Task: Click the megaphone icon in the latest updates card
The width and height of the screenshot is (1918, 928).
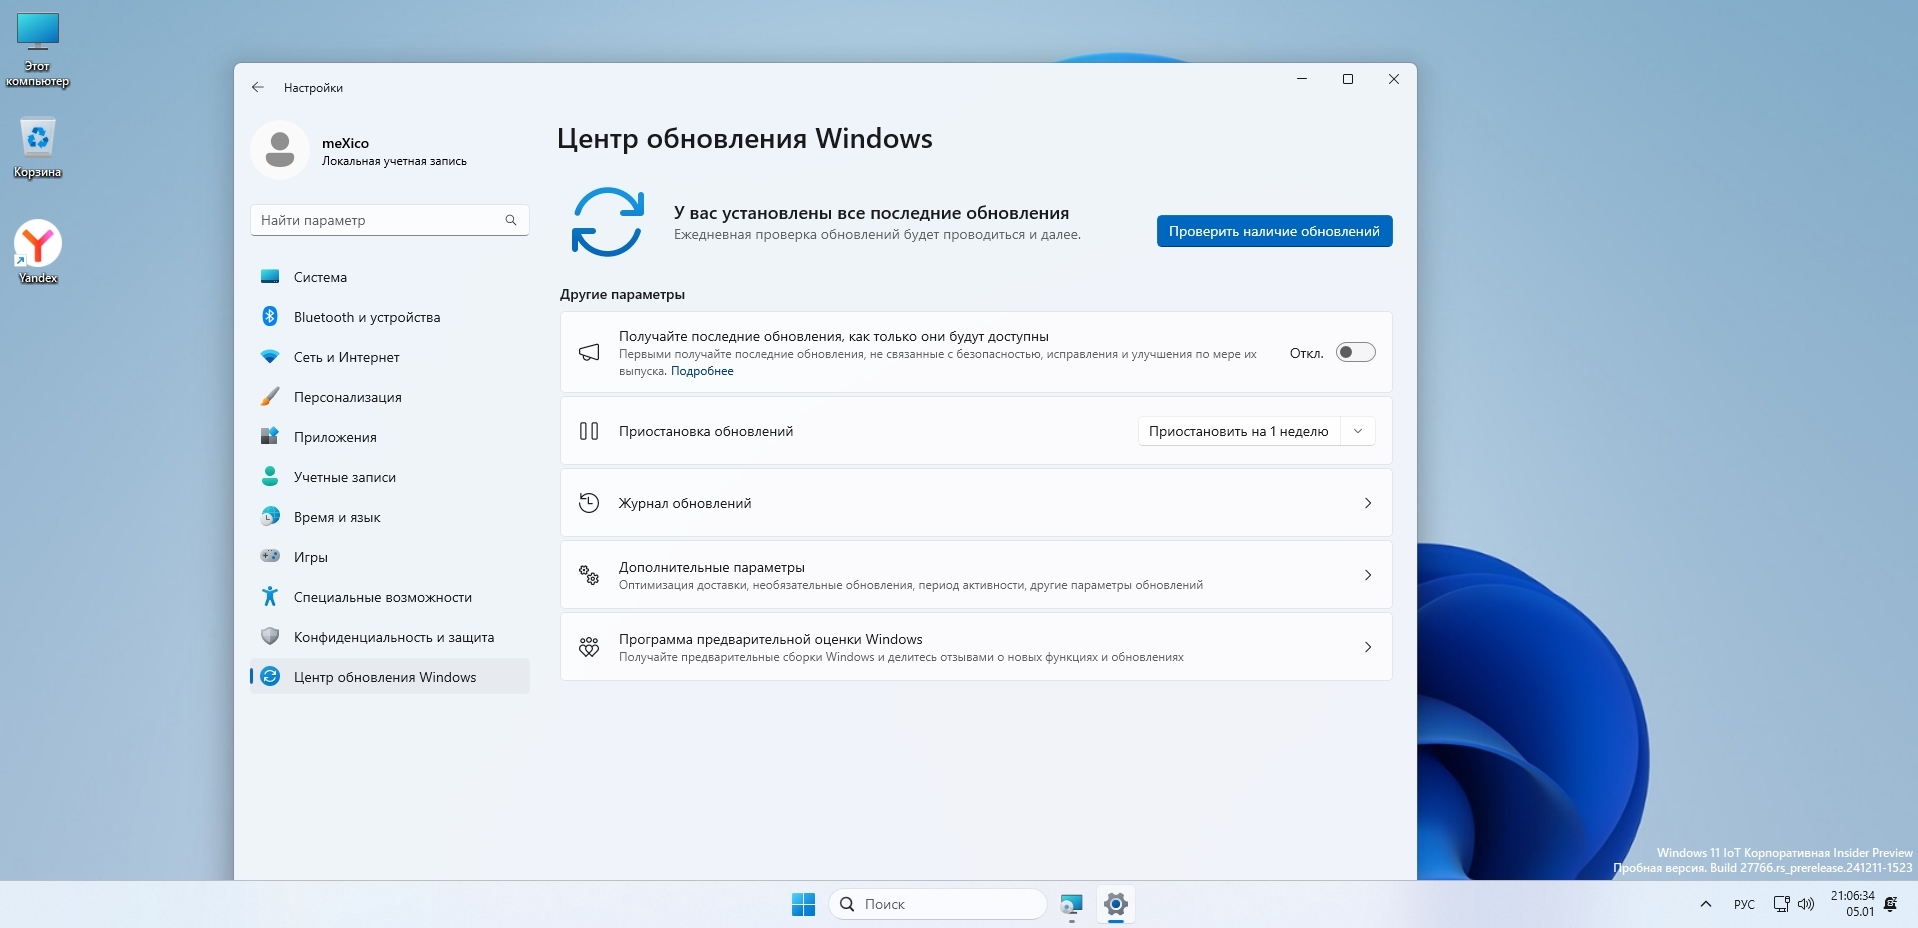Action: [589, 352]
